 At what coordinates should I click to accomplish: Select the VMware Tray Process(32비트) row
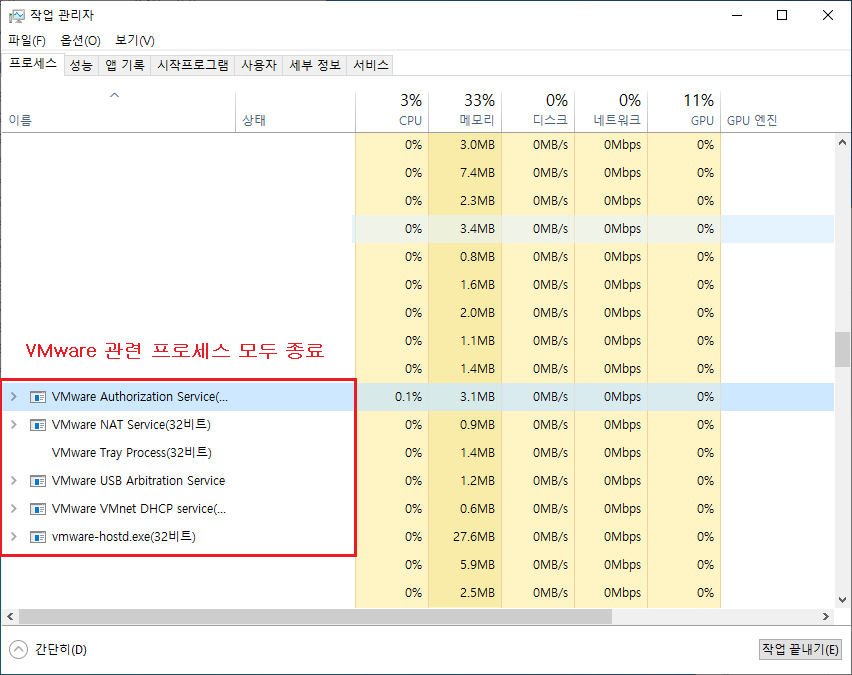click(x=417, y=453)
